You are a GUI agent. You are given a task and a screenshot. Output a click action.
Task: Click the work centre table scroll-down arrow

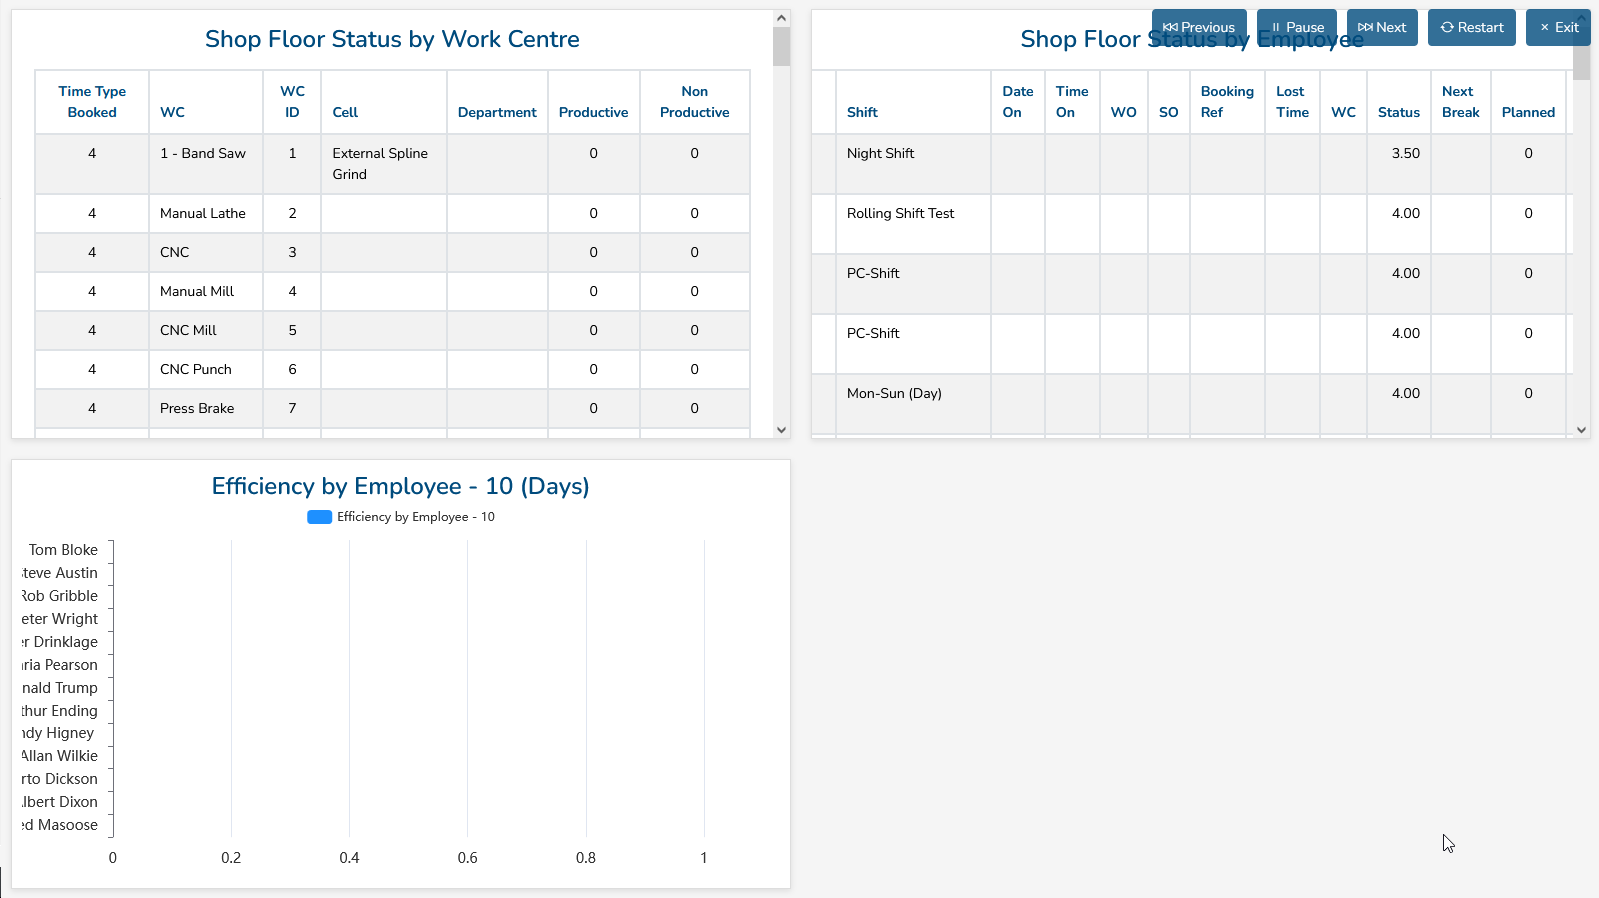coord(781,430)
